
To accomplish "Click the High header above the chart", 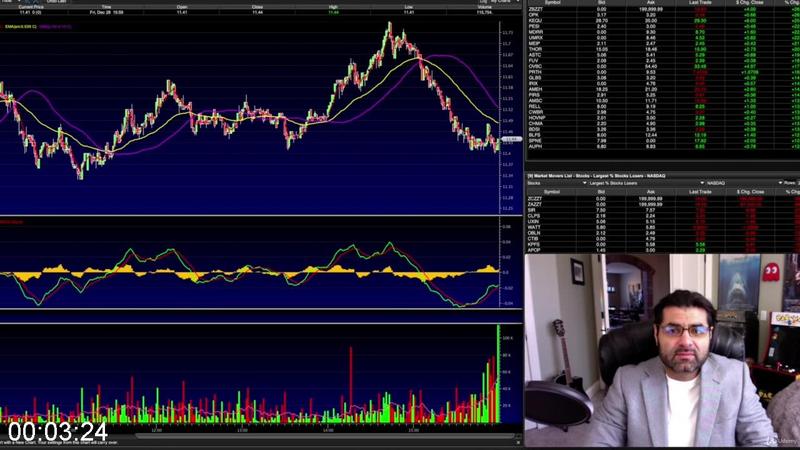I will point(333,7).
